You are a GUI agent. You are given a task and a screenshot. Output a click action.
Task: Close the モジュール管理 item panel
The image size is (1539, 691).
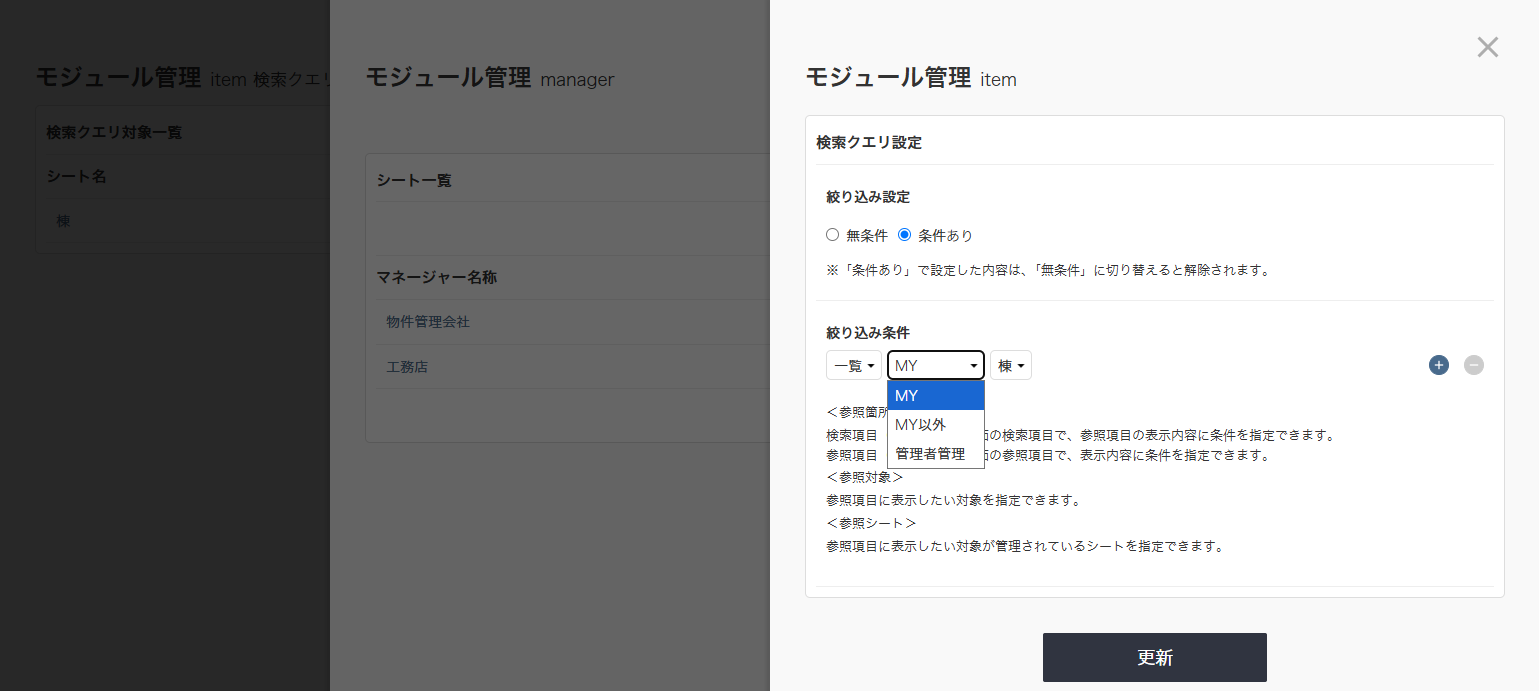coord(1487,47)
